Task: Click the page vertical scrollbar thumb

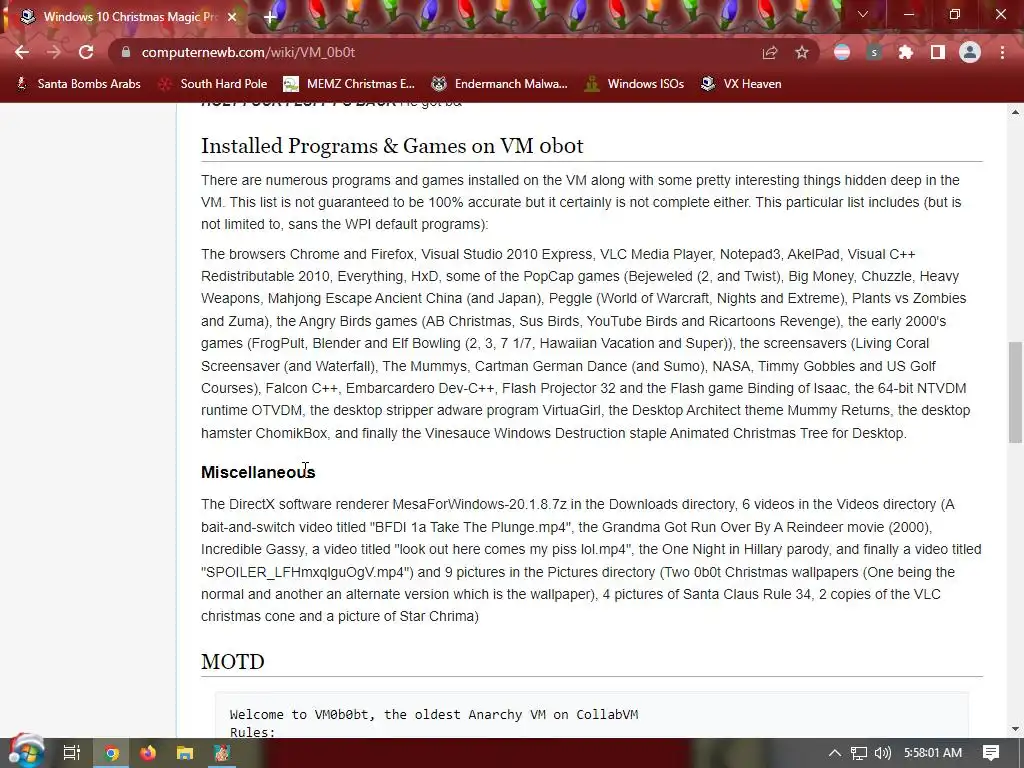Action: [1015, 392]
